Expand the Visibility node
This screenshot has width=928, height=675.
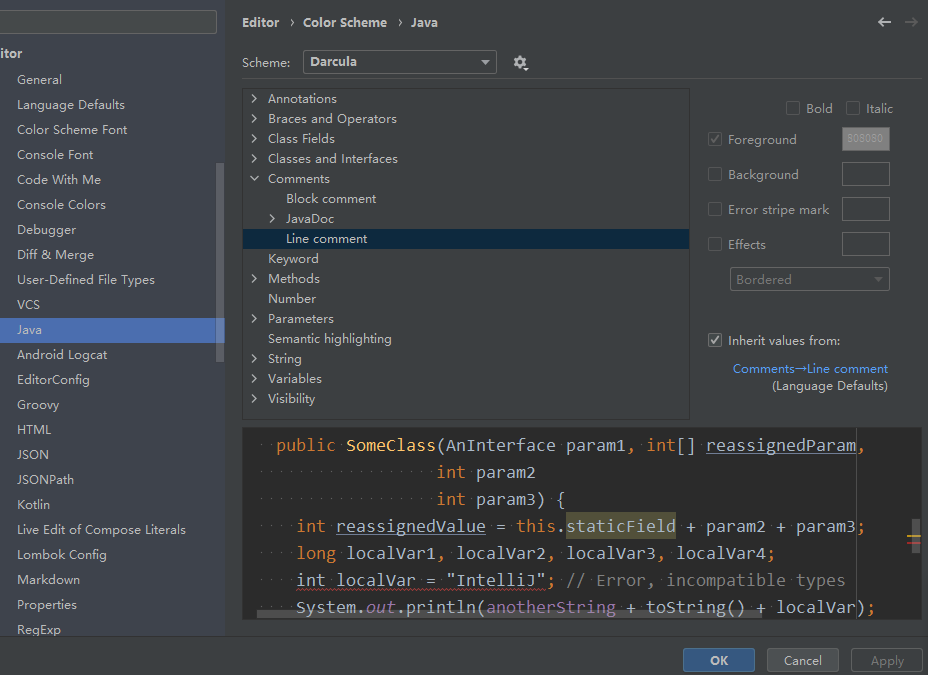point(254,398)
